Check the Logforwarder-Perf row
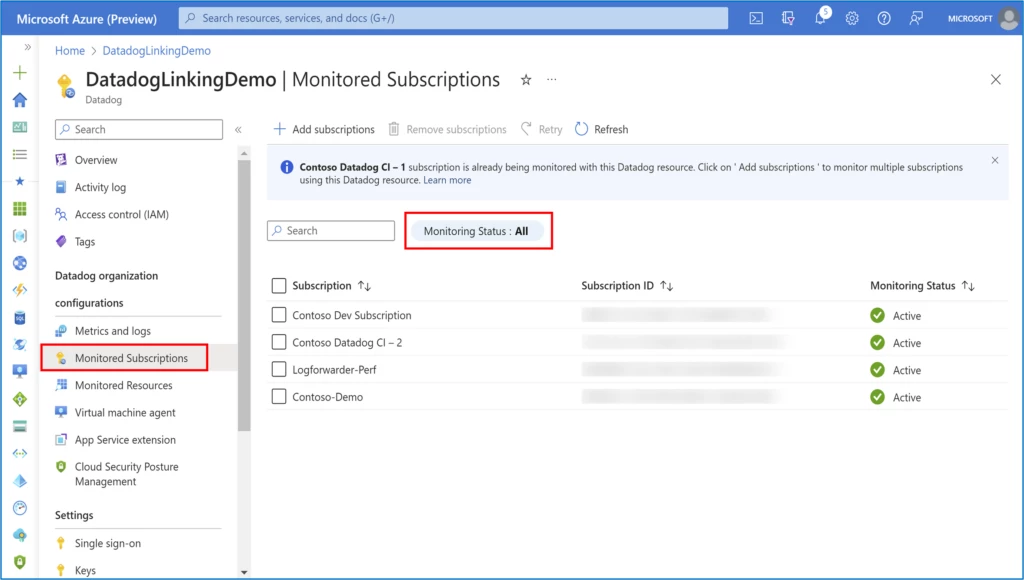 (279, 370)
